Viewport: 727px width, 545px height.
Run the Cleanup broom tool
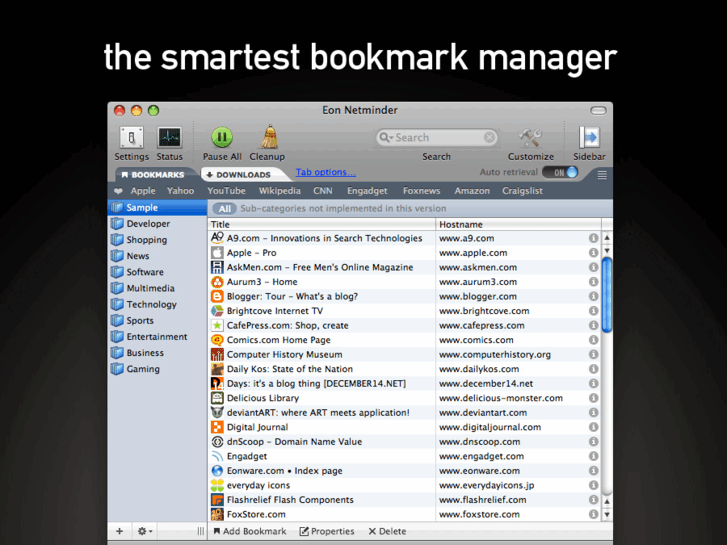click(269, 137)
